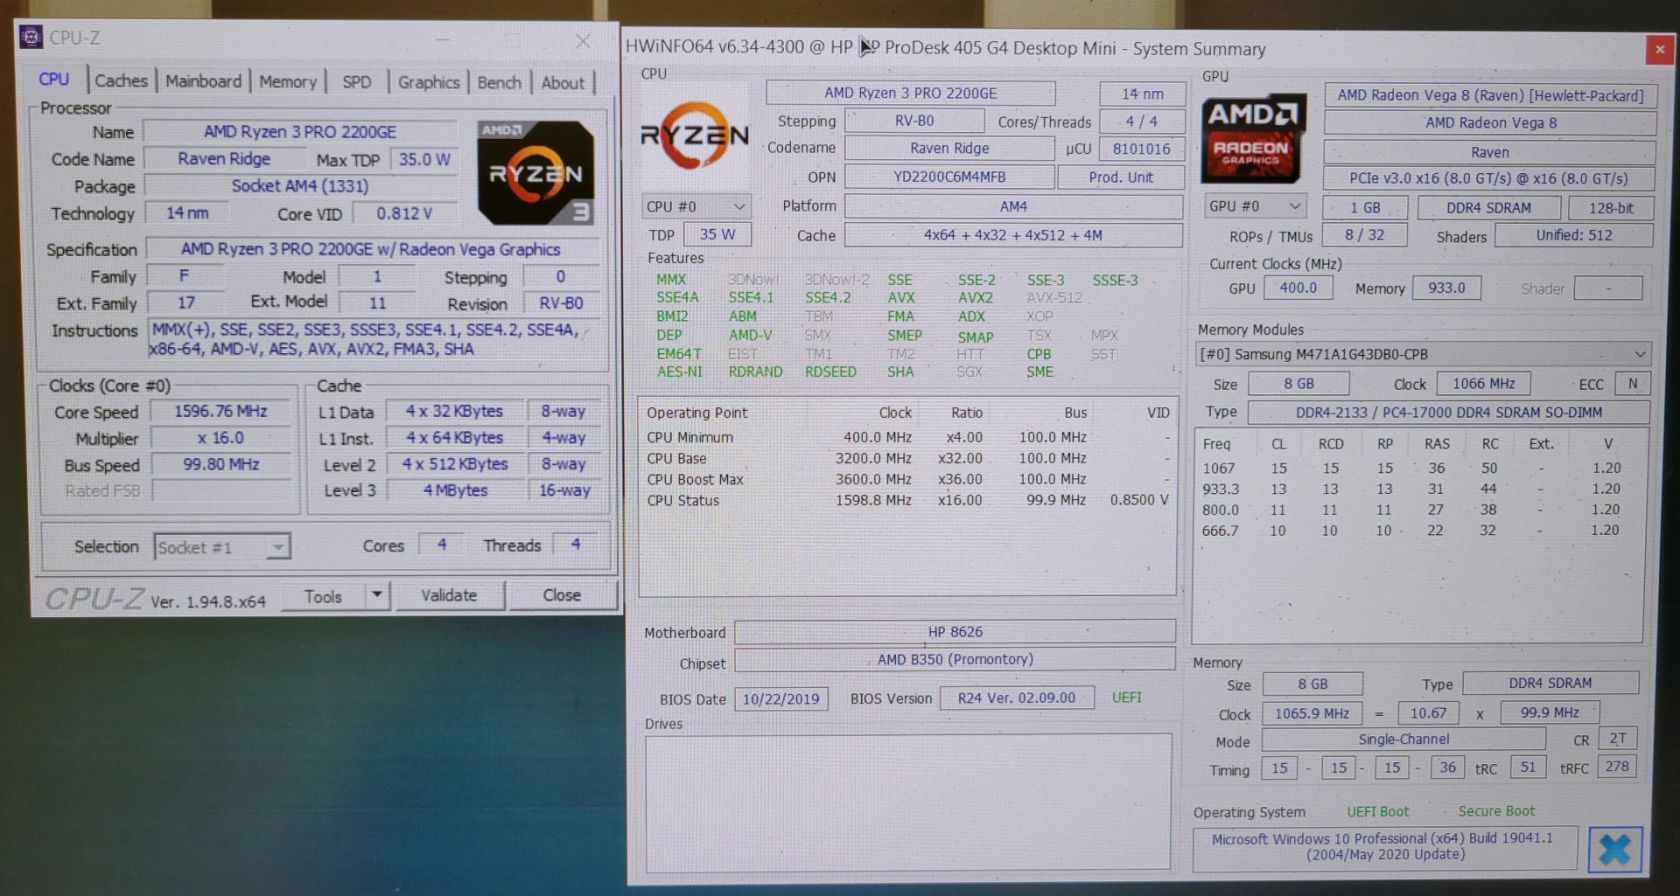Close the HWiNFO64 System Summary window

(x=1660, y=49)
